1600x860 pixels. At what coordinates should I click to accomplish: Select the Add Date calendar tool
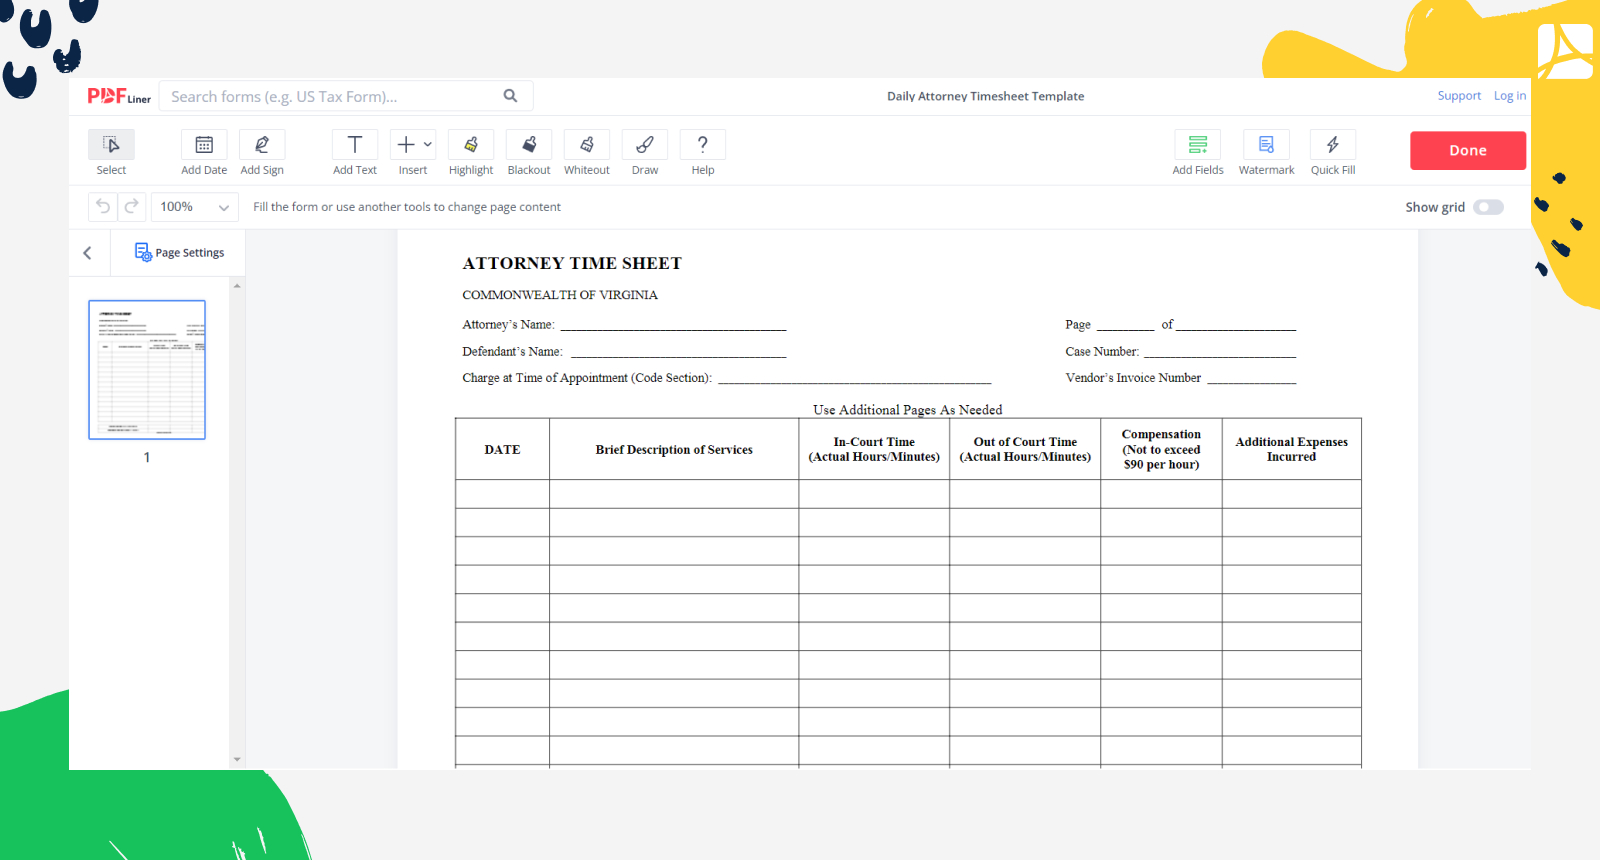coord(204,145)
